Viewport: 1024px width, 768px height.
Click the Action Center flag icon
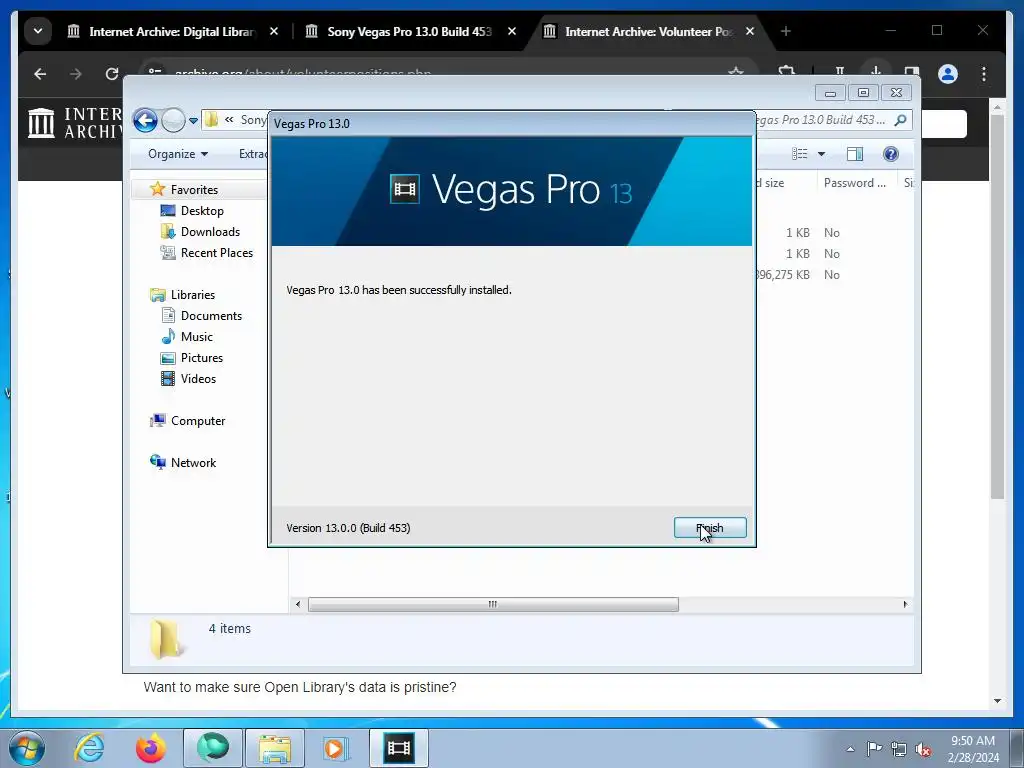(874, 748)
